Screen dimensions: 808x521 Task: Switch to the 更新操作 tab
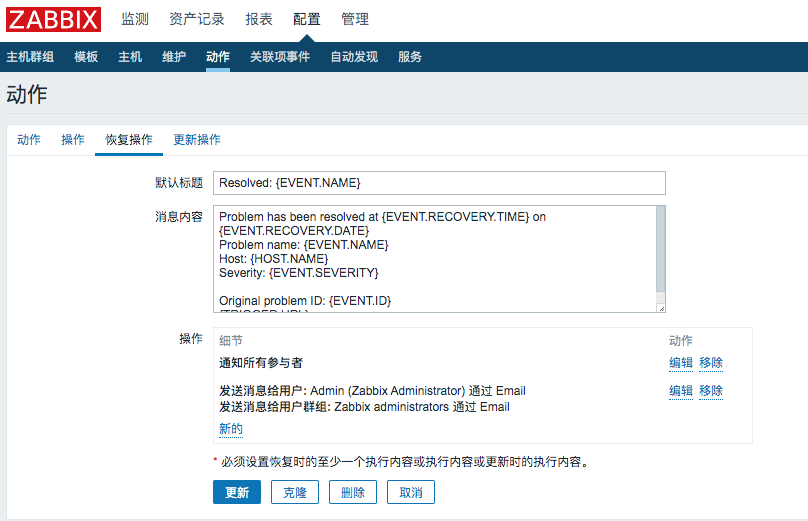197,140
